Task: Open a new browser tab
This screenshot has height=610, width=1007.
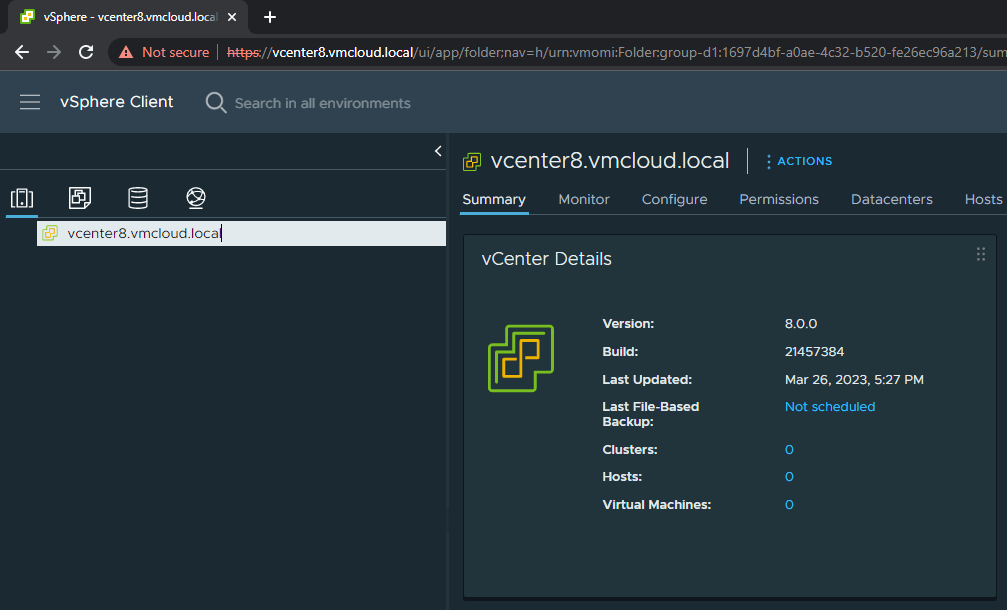Action: click(x=270, y=17)
